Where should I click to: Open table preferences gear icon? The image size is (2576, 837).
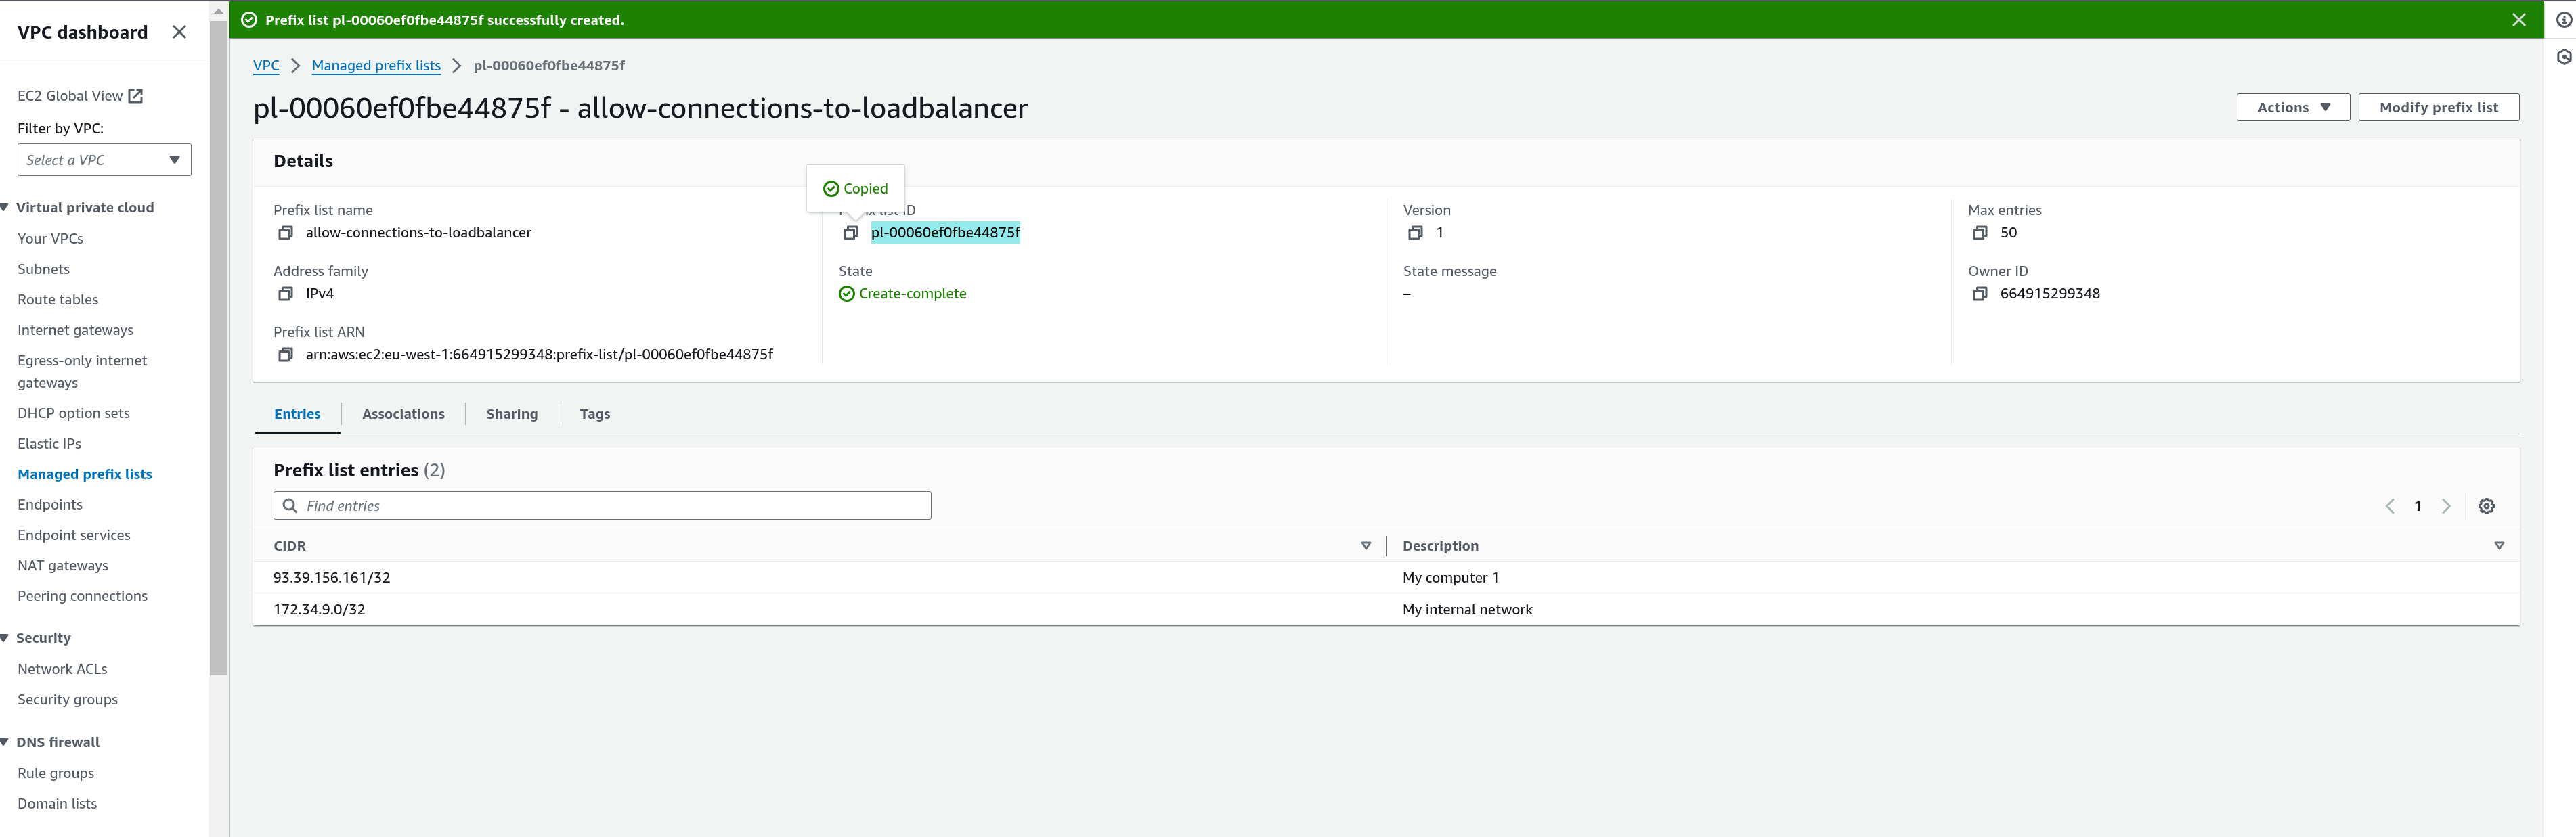tap(2486, 506)
